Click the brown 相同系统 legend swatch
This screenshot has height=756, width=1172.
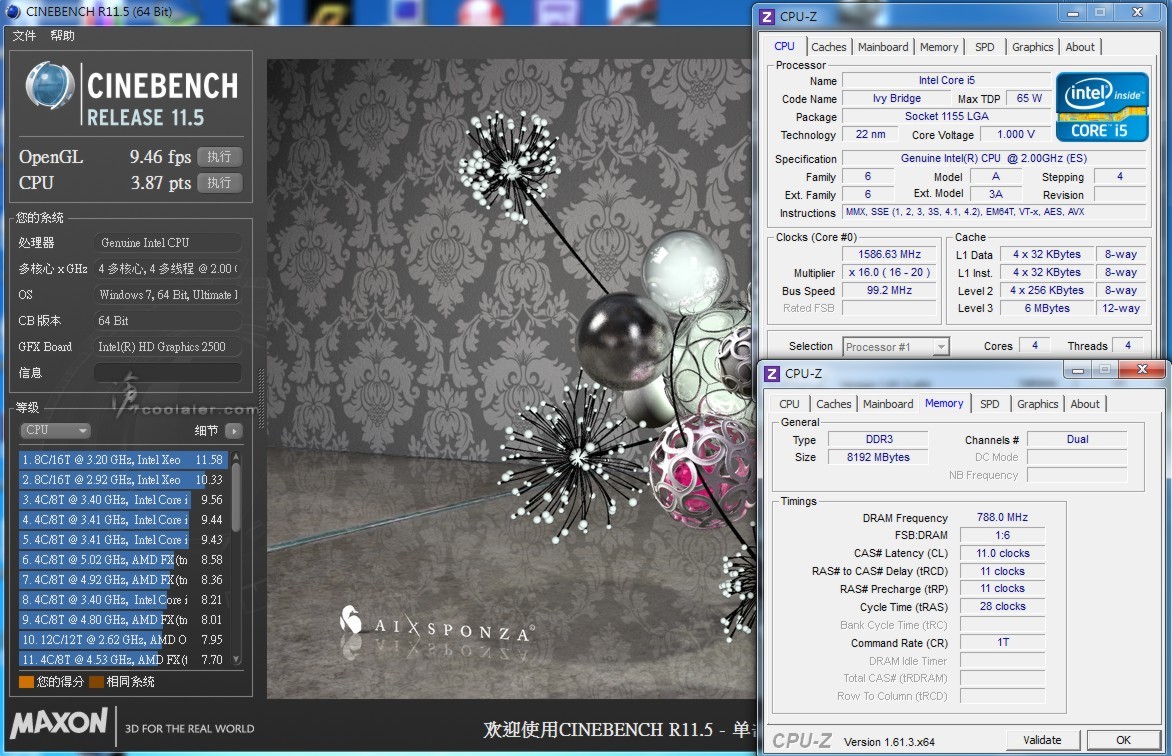tap(96, 682)
